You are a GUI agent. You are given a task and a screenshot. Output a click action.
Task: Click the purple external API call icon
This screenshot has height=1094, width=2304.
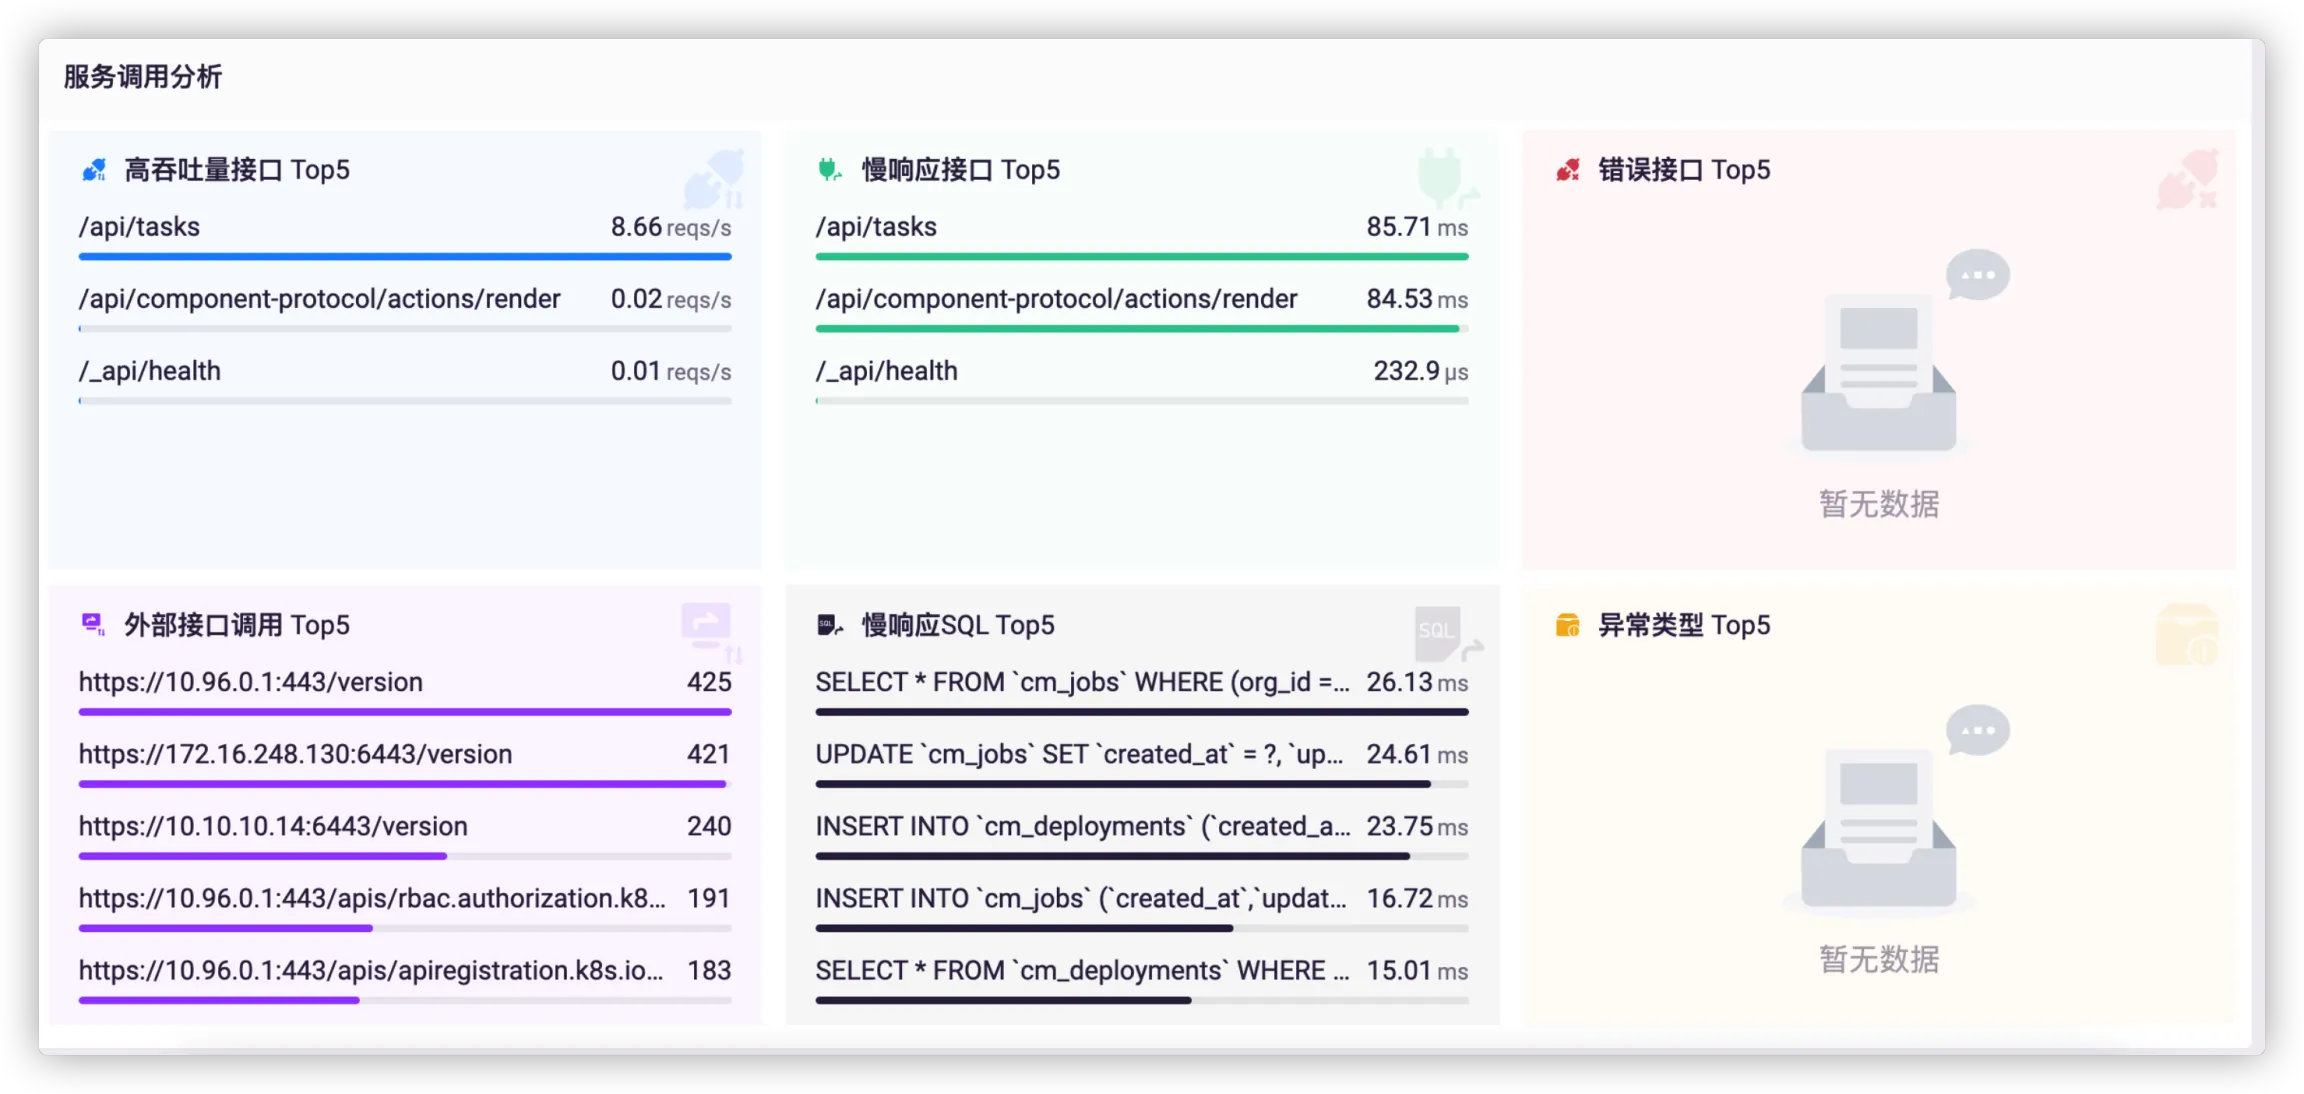tap(92, 625)
